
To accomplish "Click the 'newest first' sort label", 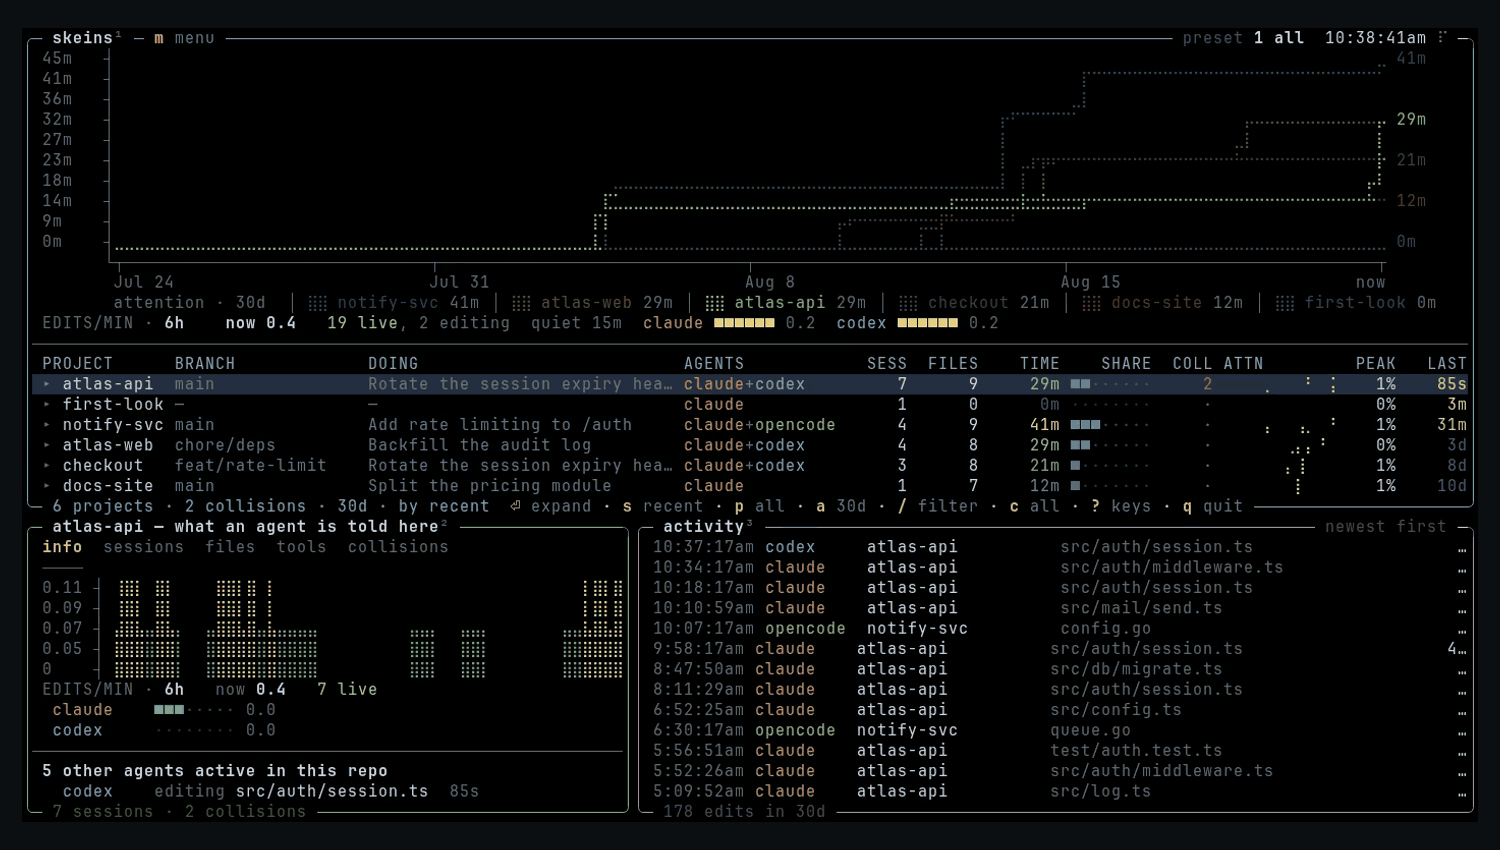I will 1386,527.
